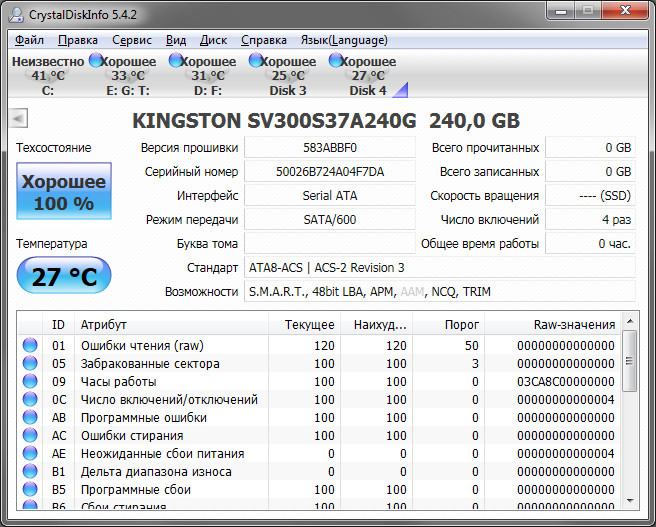Click status orb for attribute 05 row
This screenshot has height=527, width=656.
point(30,364)
